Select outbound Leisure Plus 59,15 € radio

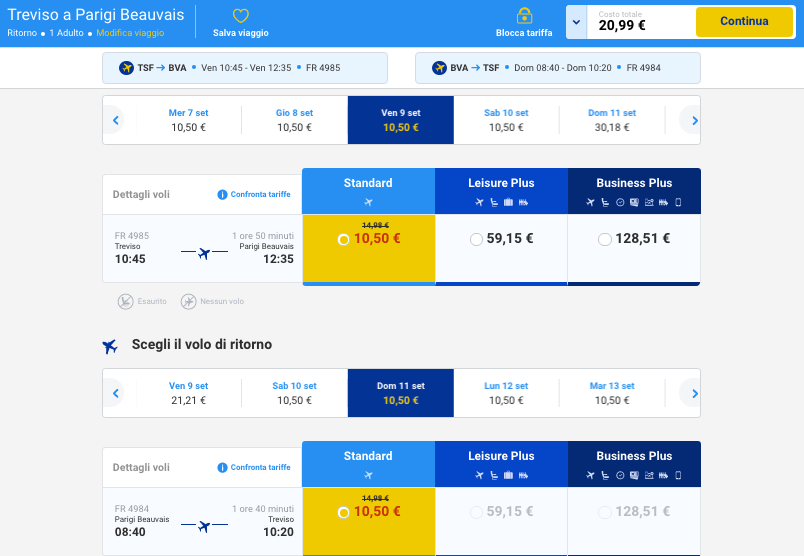pyautogui.click(x=476, y=239)
